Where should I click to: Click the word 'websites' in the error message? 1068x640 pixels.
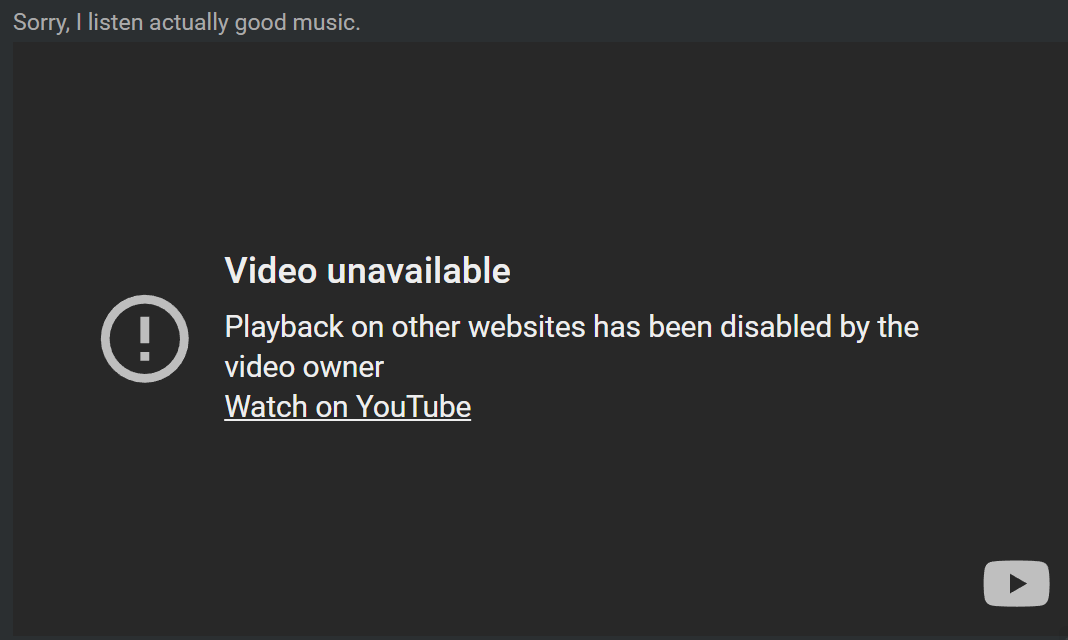tap(527, 327)
